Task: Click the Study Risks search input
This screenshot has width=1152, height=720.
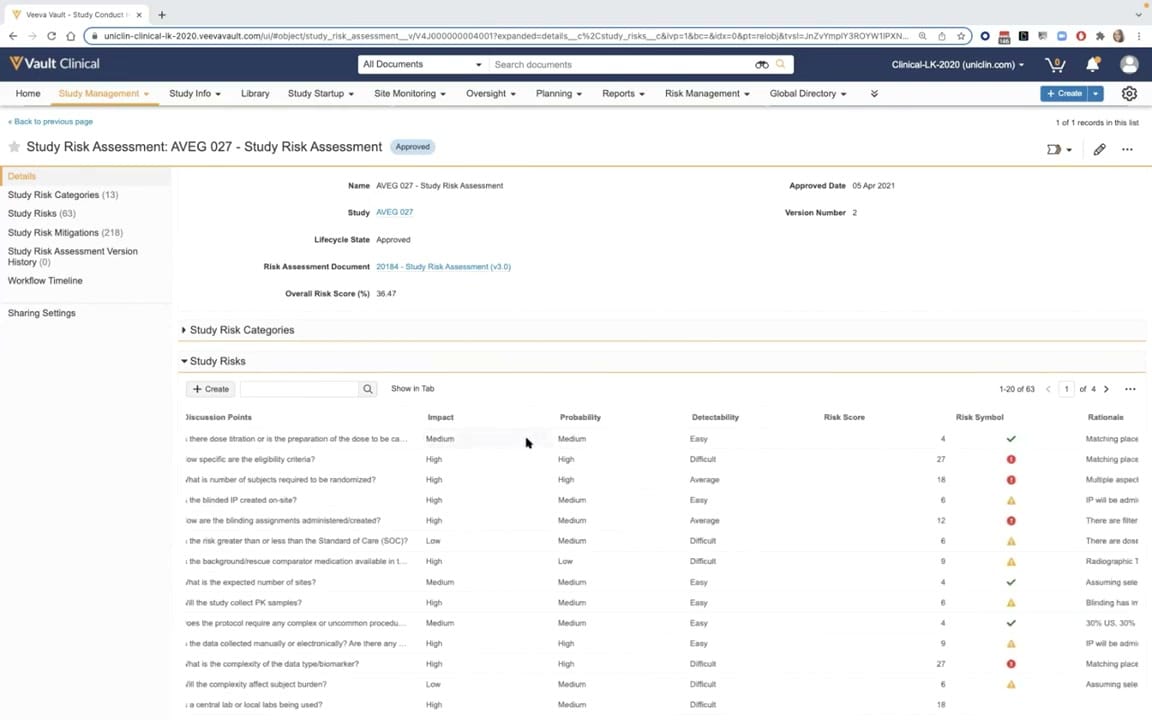Action: tap(299, 389)
